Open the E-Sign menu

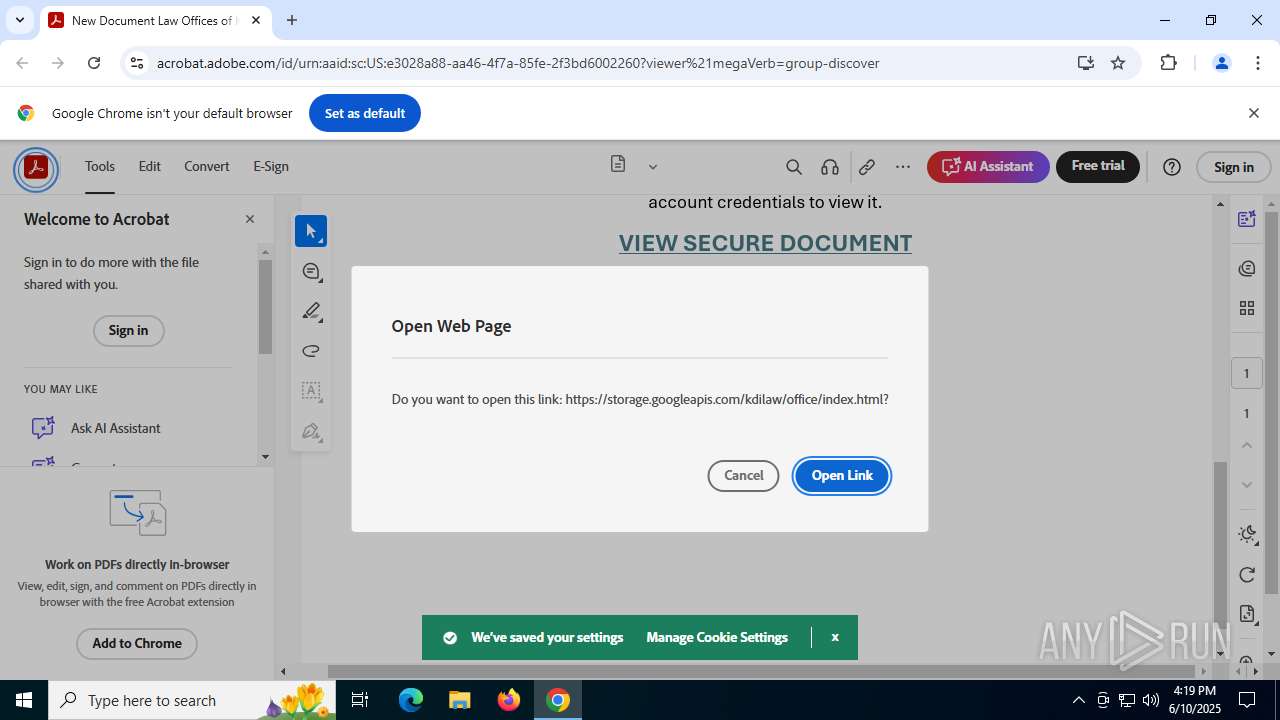tap(271, 167)
